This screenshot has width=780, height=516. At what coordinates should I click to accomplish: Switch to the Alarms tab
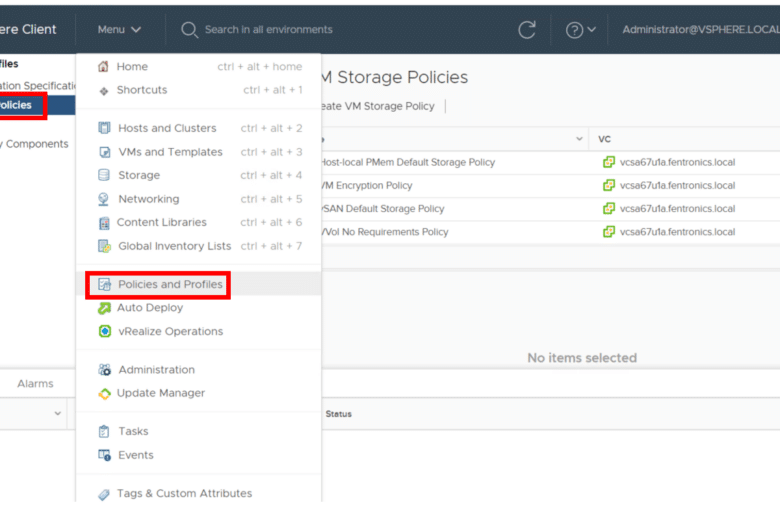point(35,384)
